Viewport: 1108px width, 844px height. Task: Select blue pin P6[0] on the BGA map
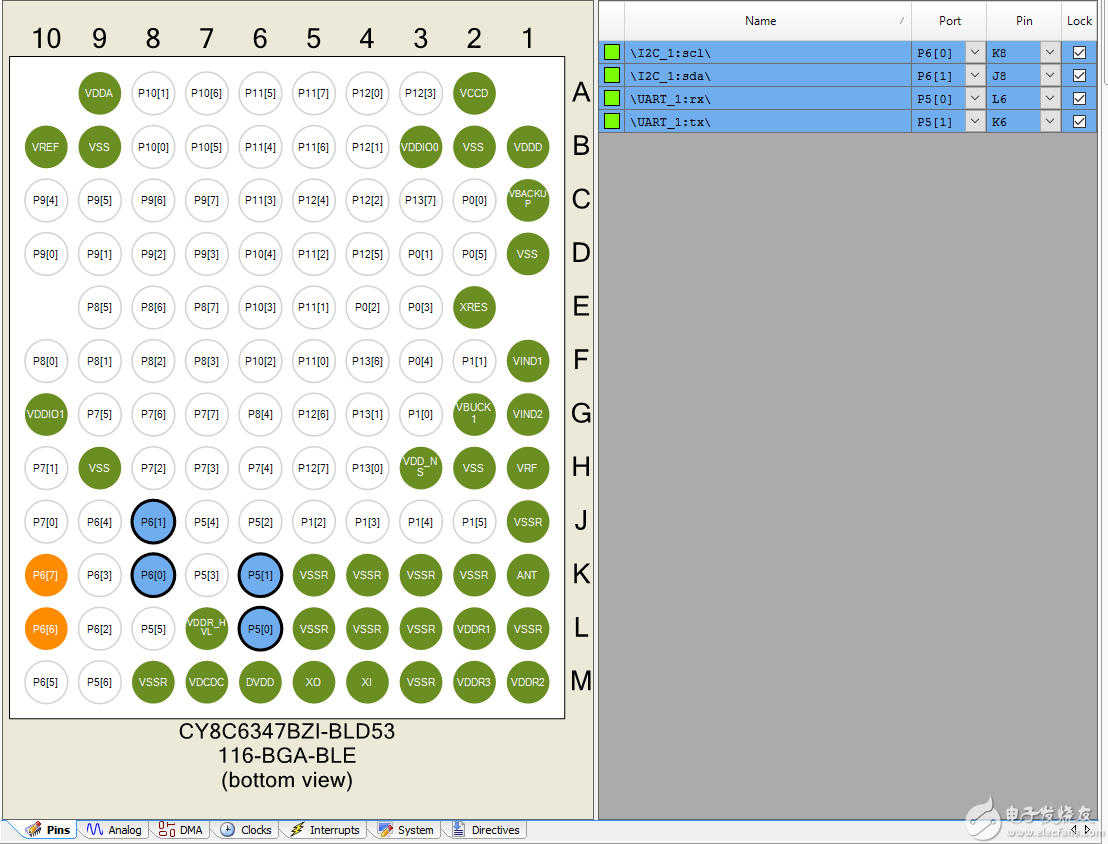click(x=153, y=575)
